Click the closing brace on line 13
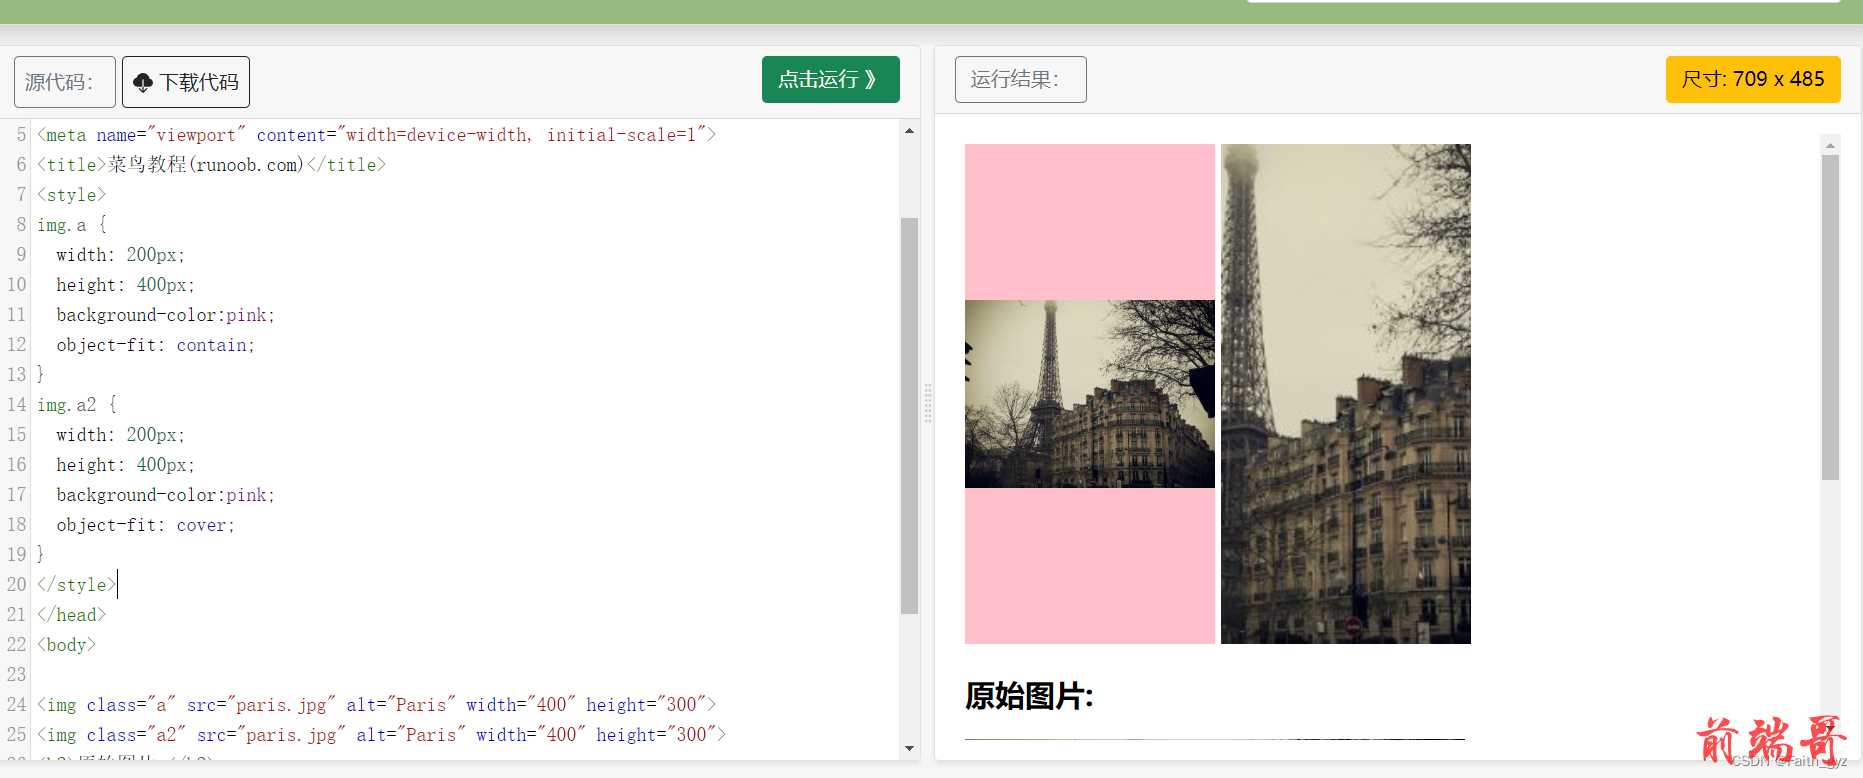The height and width of the screenshot is (778, 1863). (x=41, y=375)
